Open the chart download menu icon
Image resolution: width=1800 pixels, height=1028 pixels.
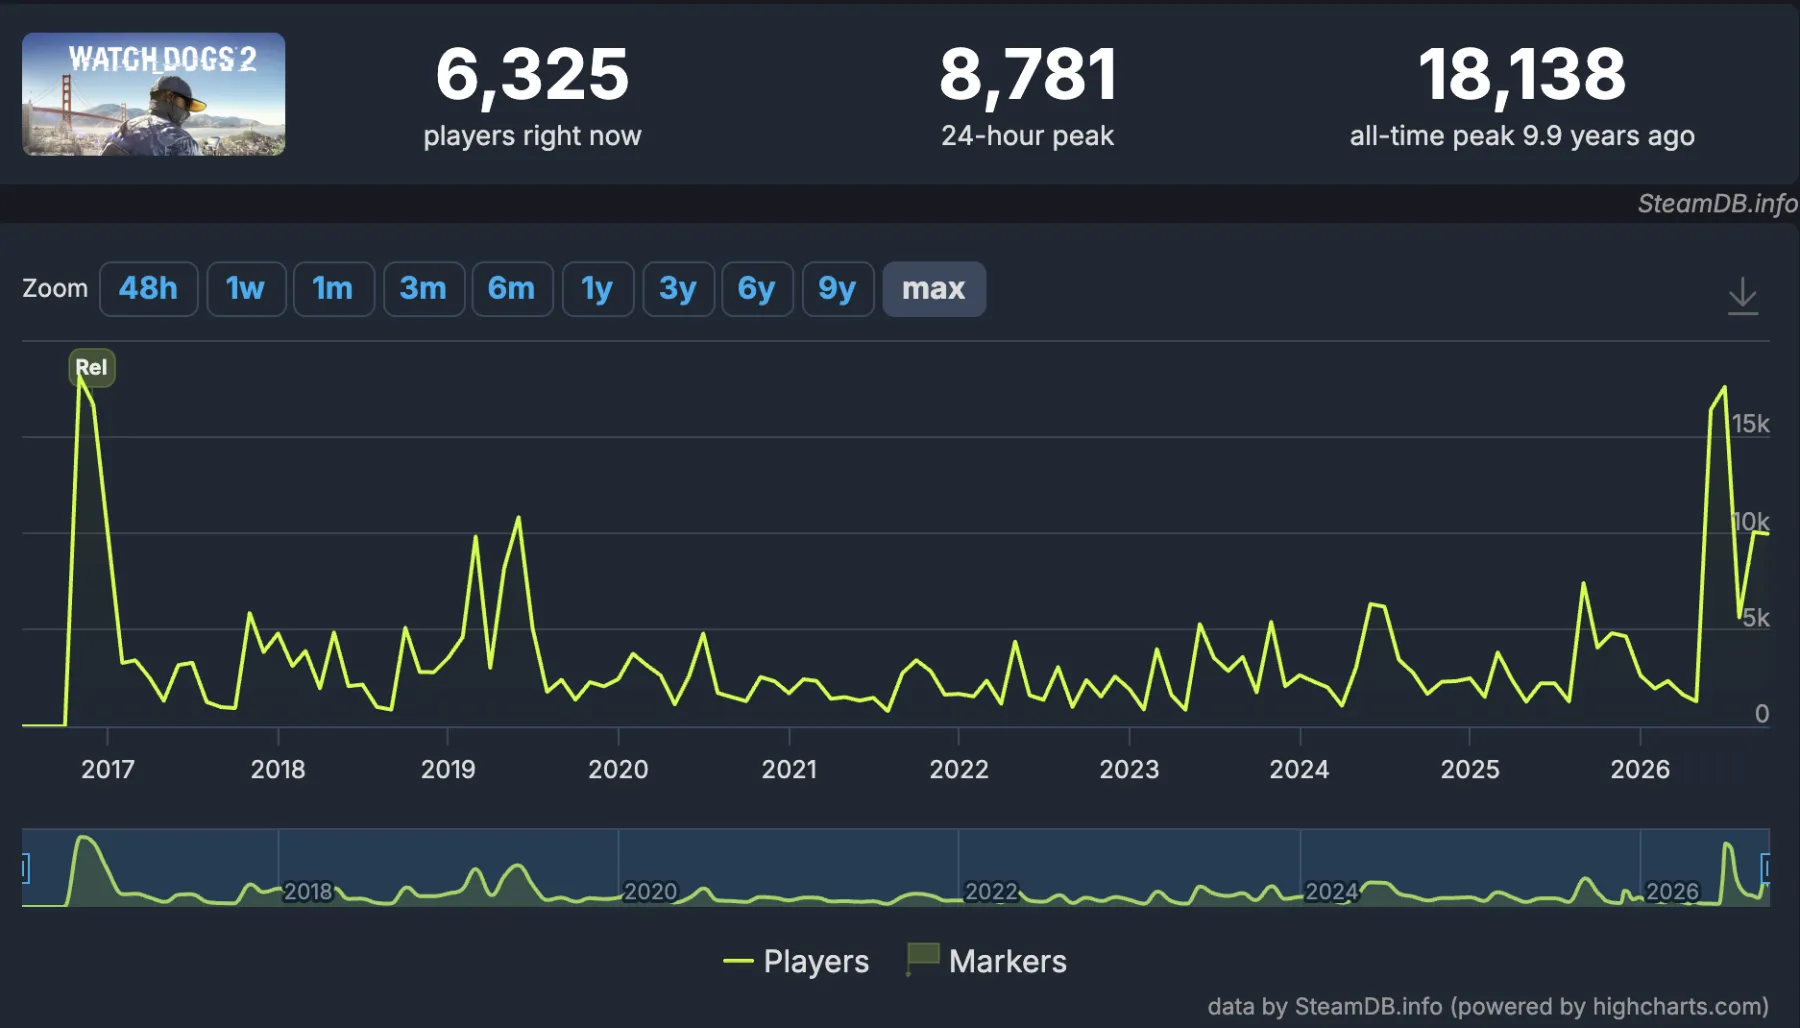coord(1742,296)
